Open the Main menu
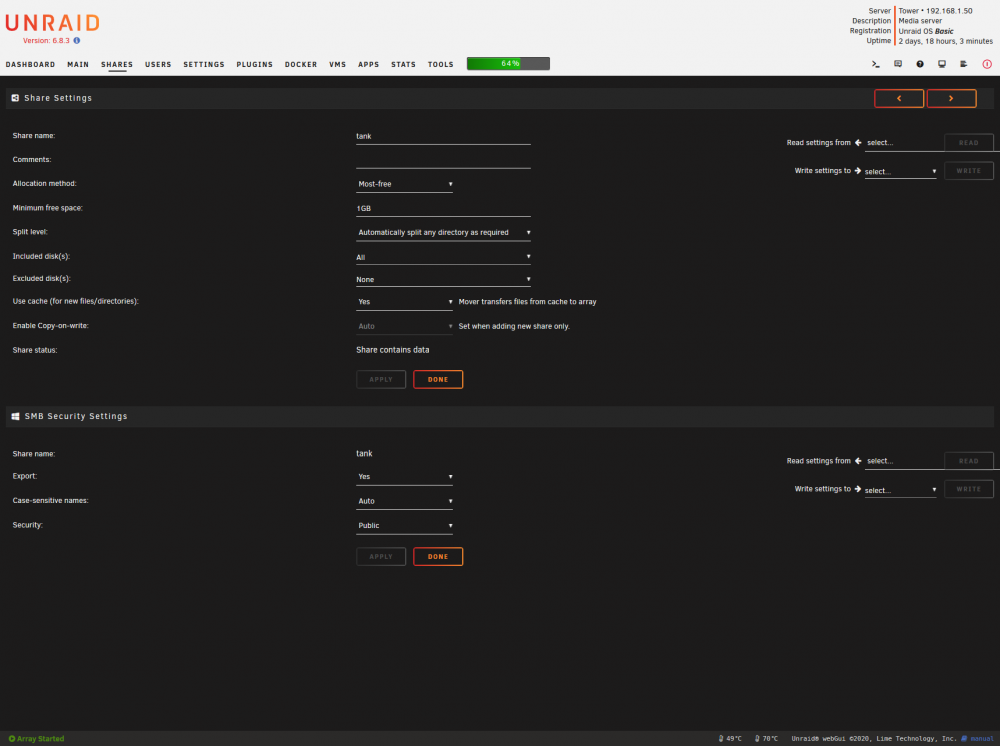 coord(78,64)
